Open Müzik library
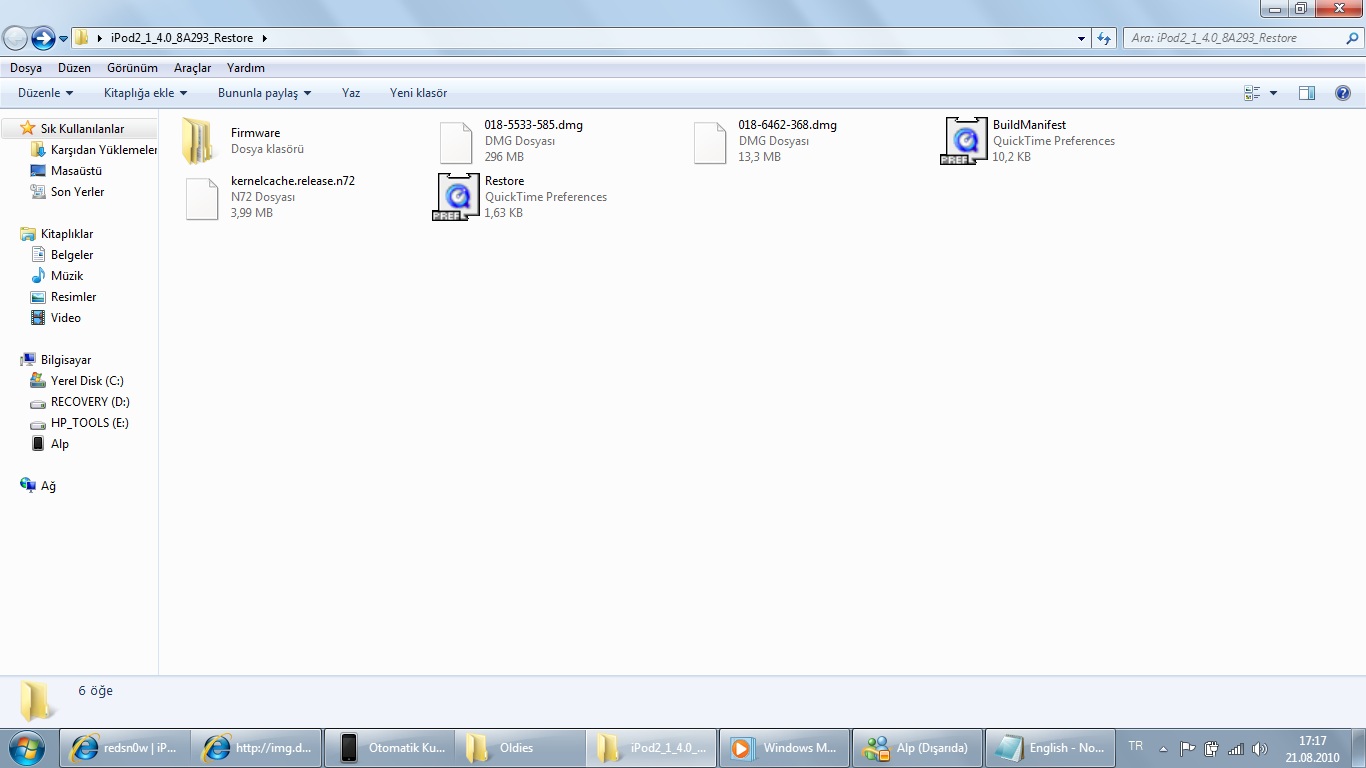 (67, 276)
